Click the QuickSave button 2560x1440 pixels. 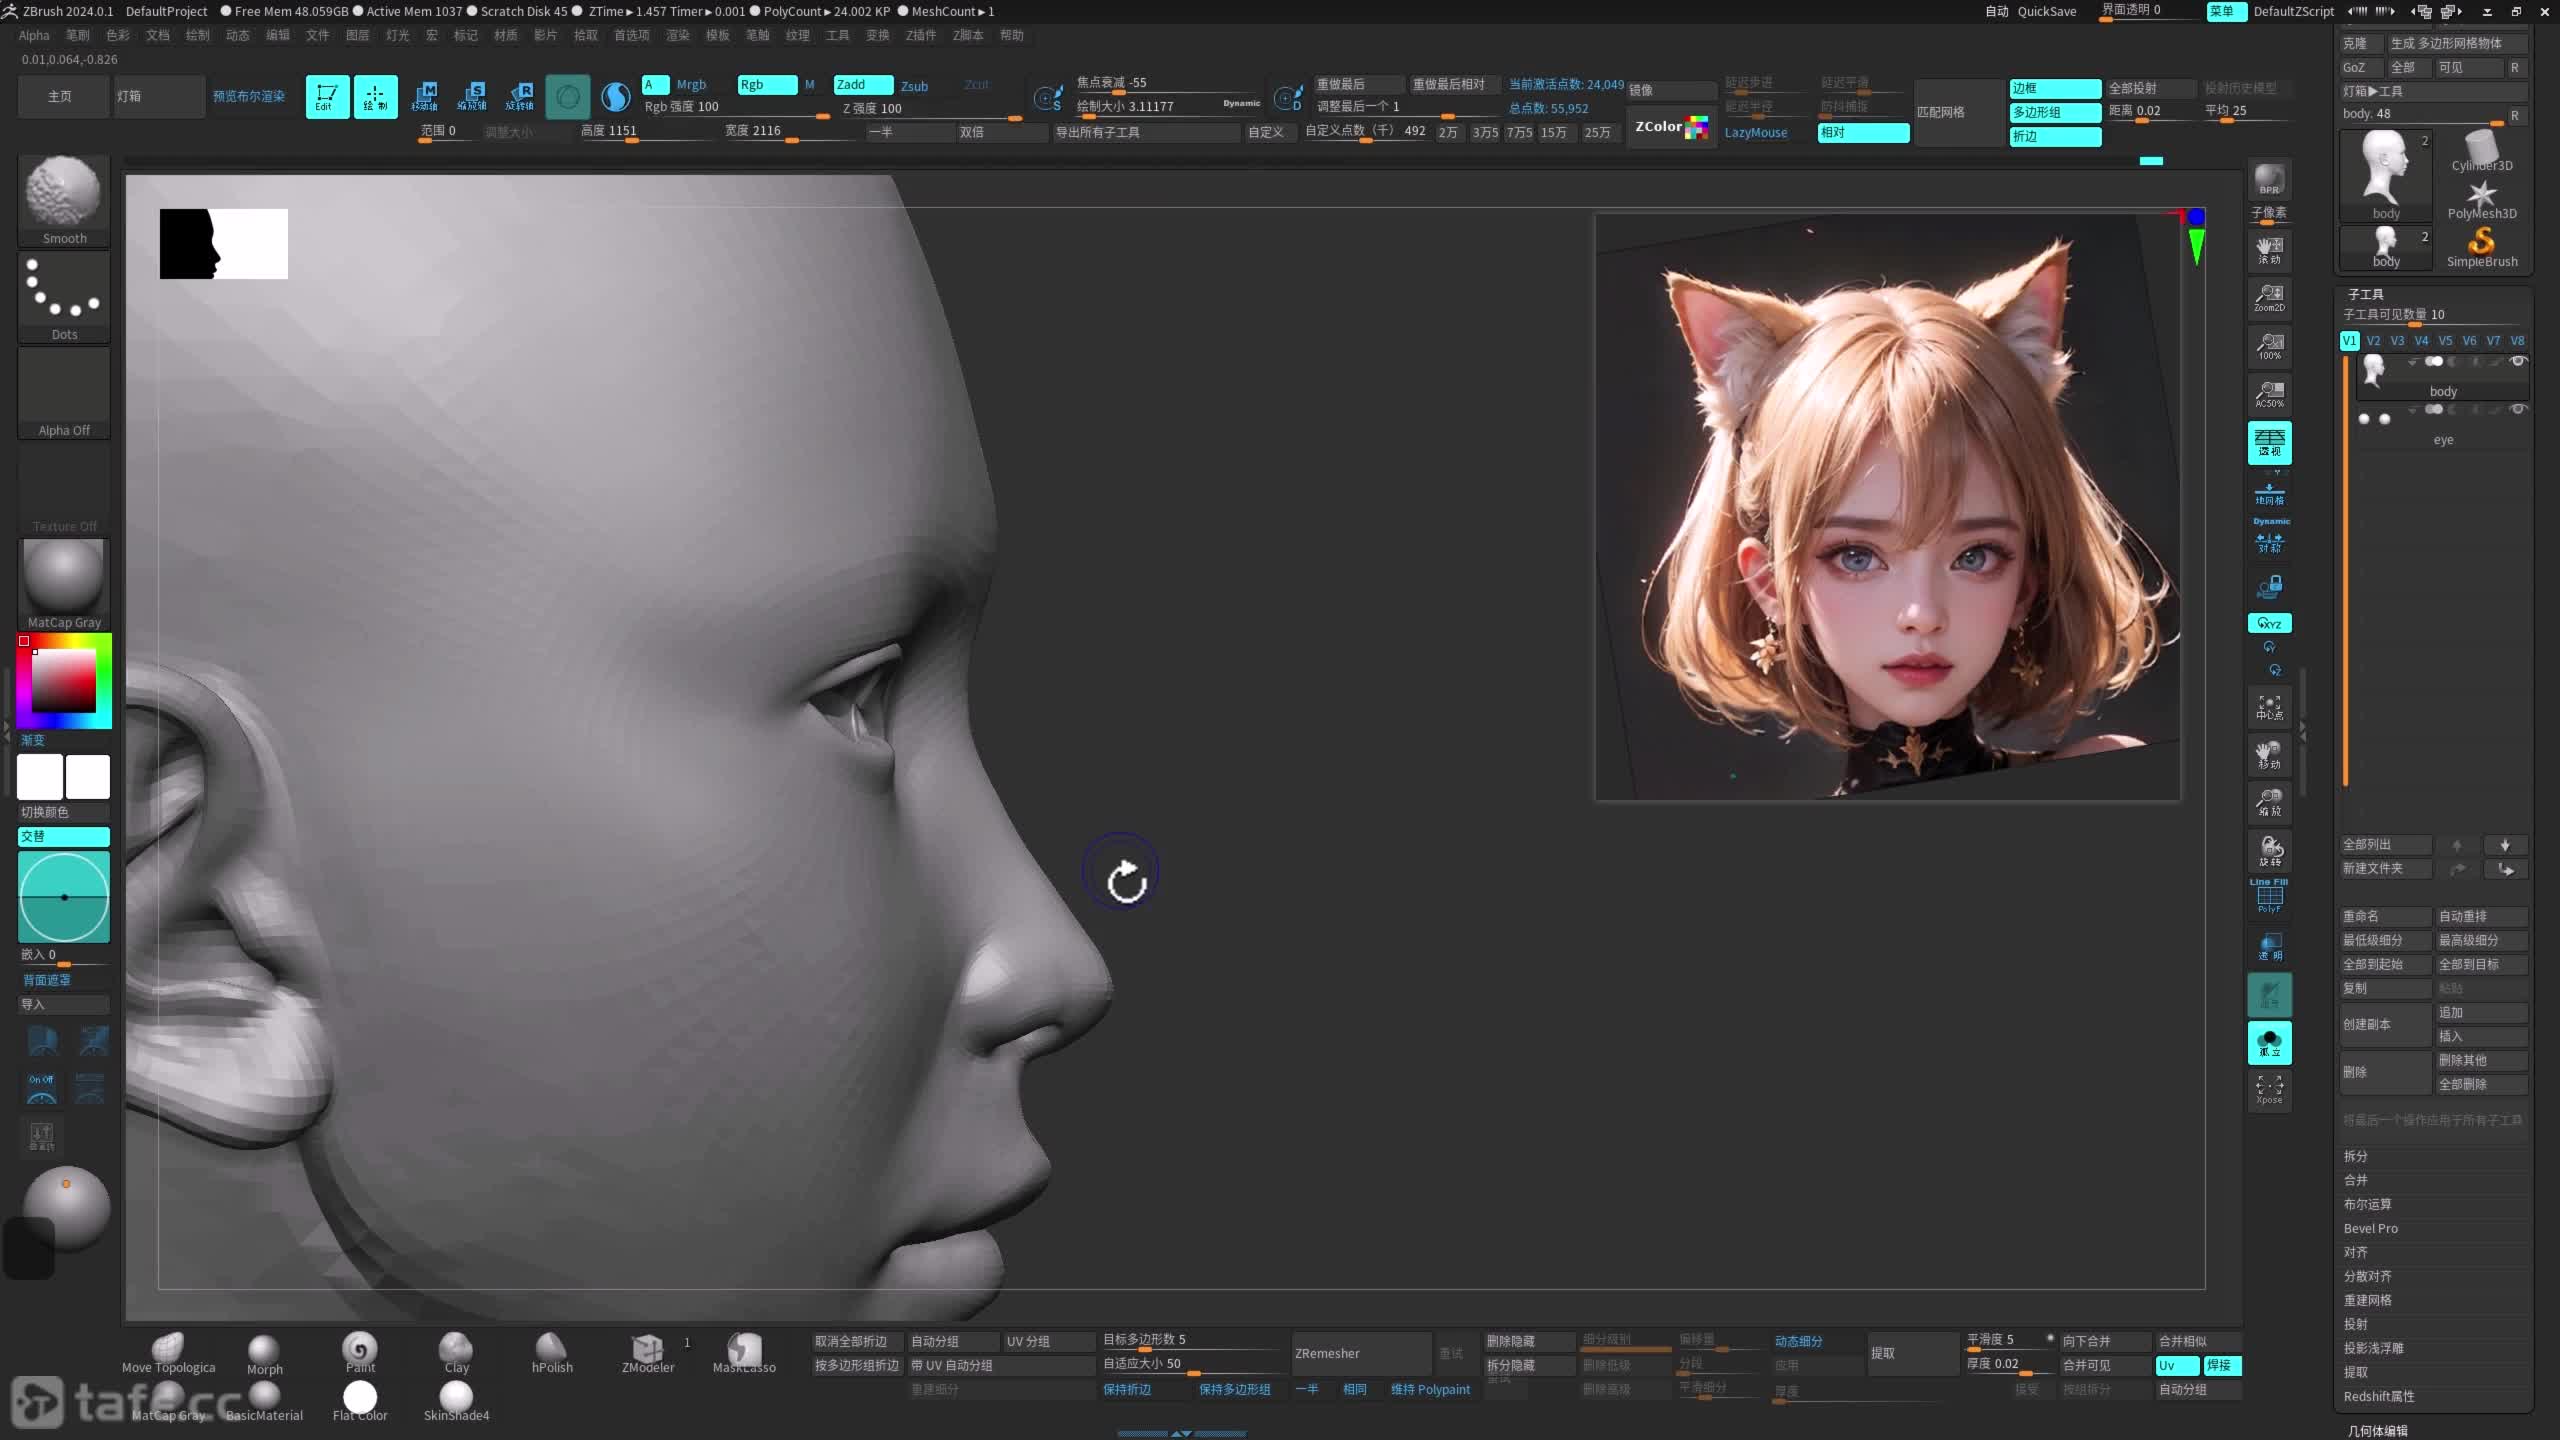pyautogui.click(x=2047, y=11)
